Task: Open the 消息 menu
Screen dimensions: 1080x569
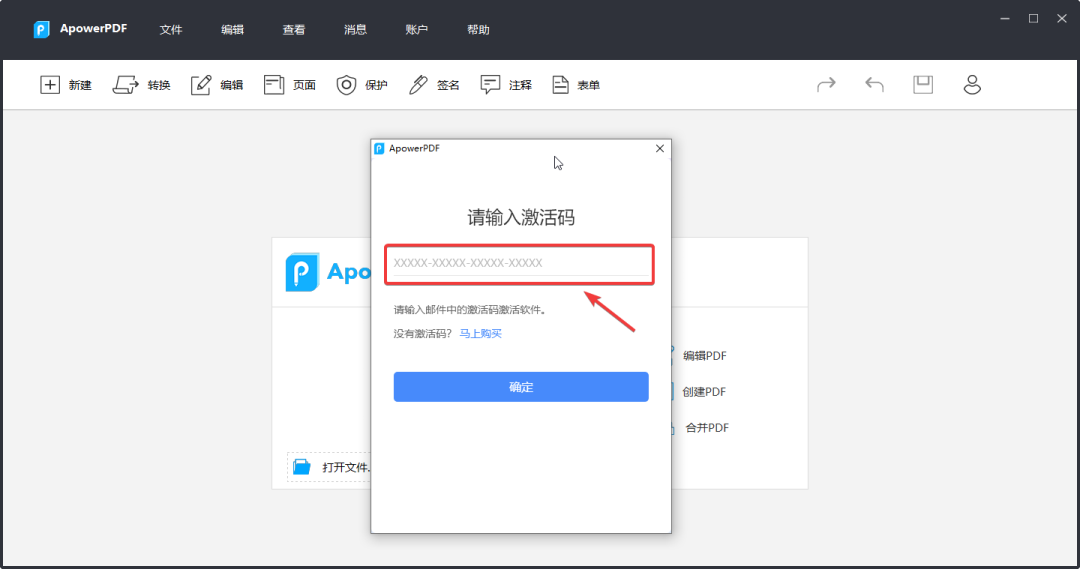Action: tap(355, 30)
